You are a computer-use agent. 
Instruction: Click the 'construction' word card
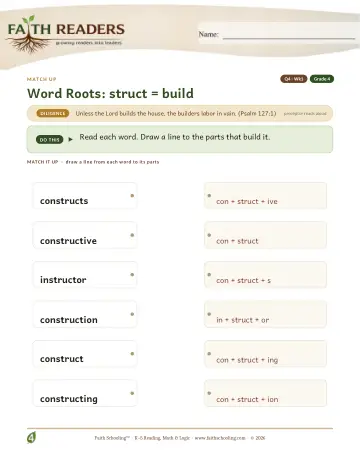click(85, 314)
